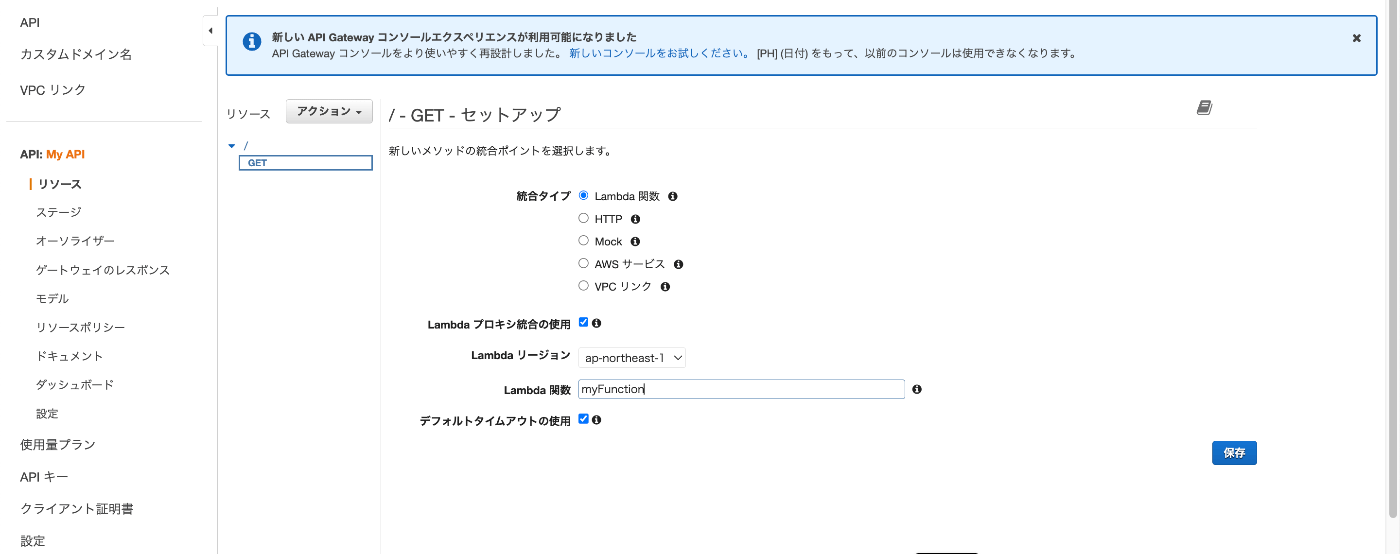Show info for HTTP integration type

(635, 219)
